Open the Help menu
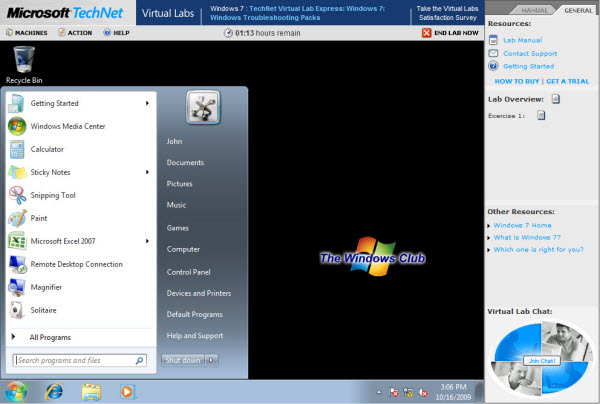Viewport: 600px width, 404px height. [117, 33]
